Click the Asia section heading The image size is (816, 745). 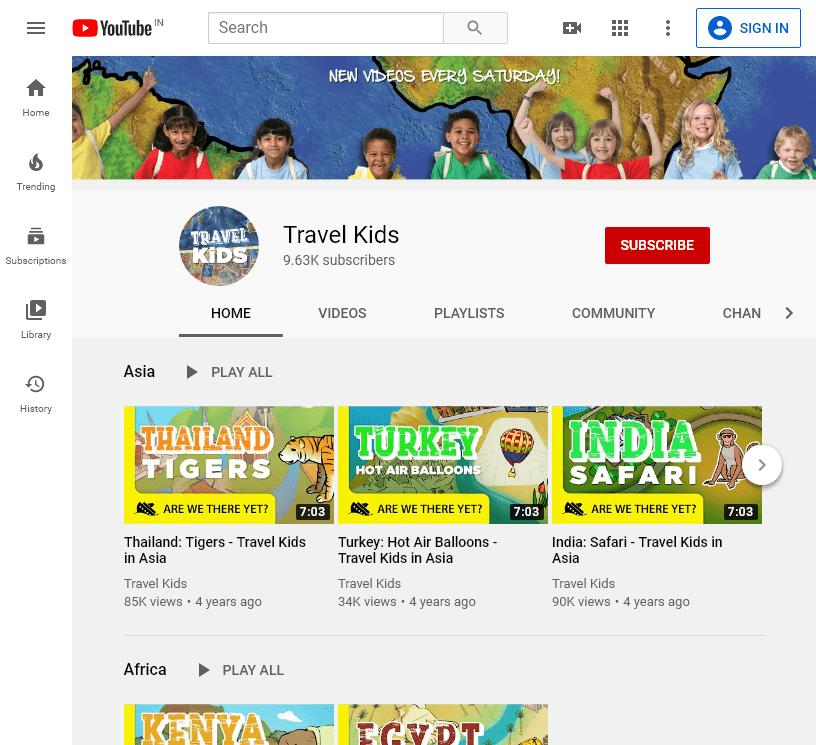139,371
